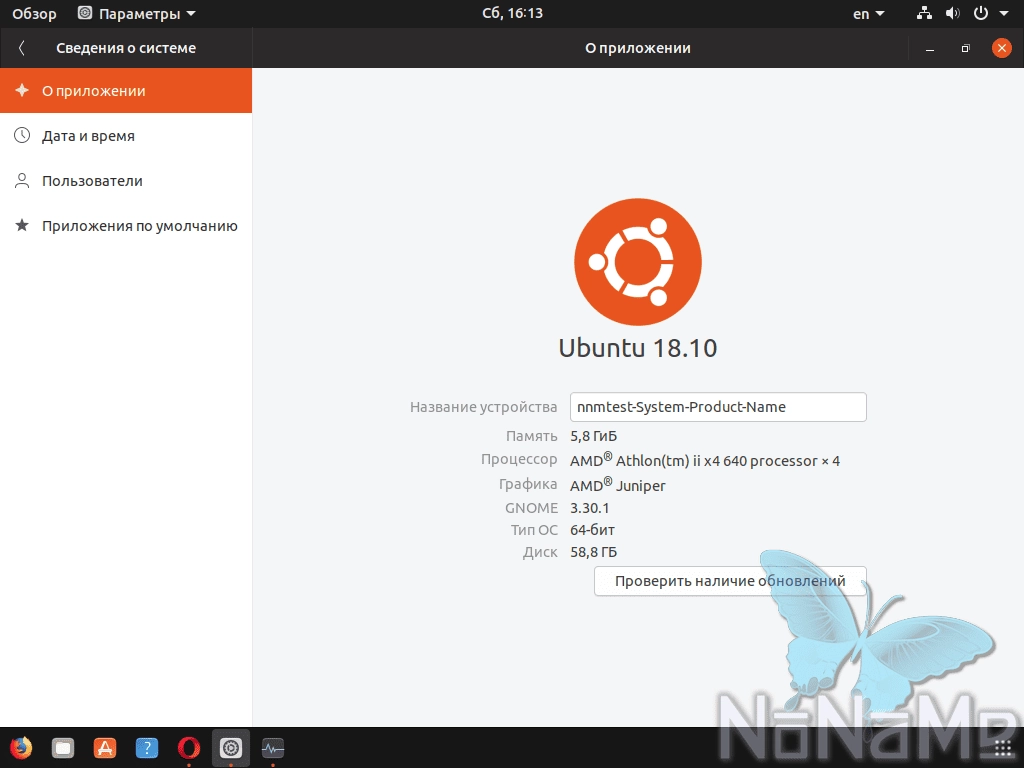Click the AMD Juniper graphics text
The height and width of the screenshot is (768, 1024).
pyautogui.click(x=618, y=485)
